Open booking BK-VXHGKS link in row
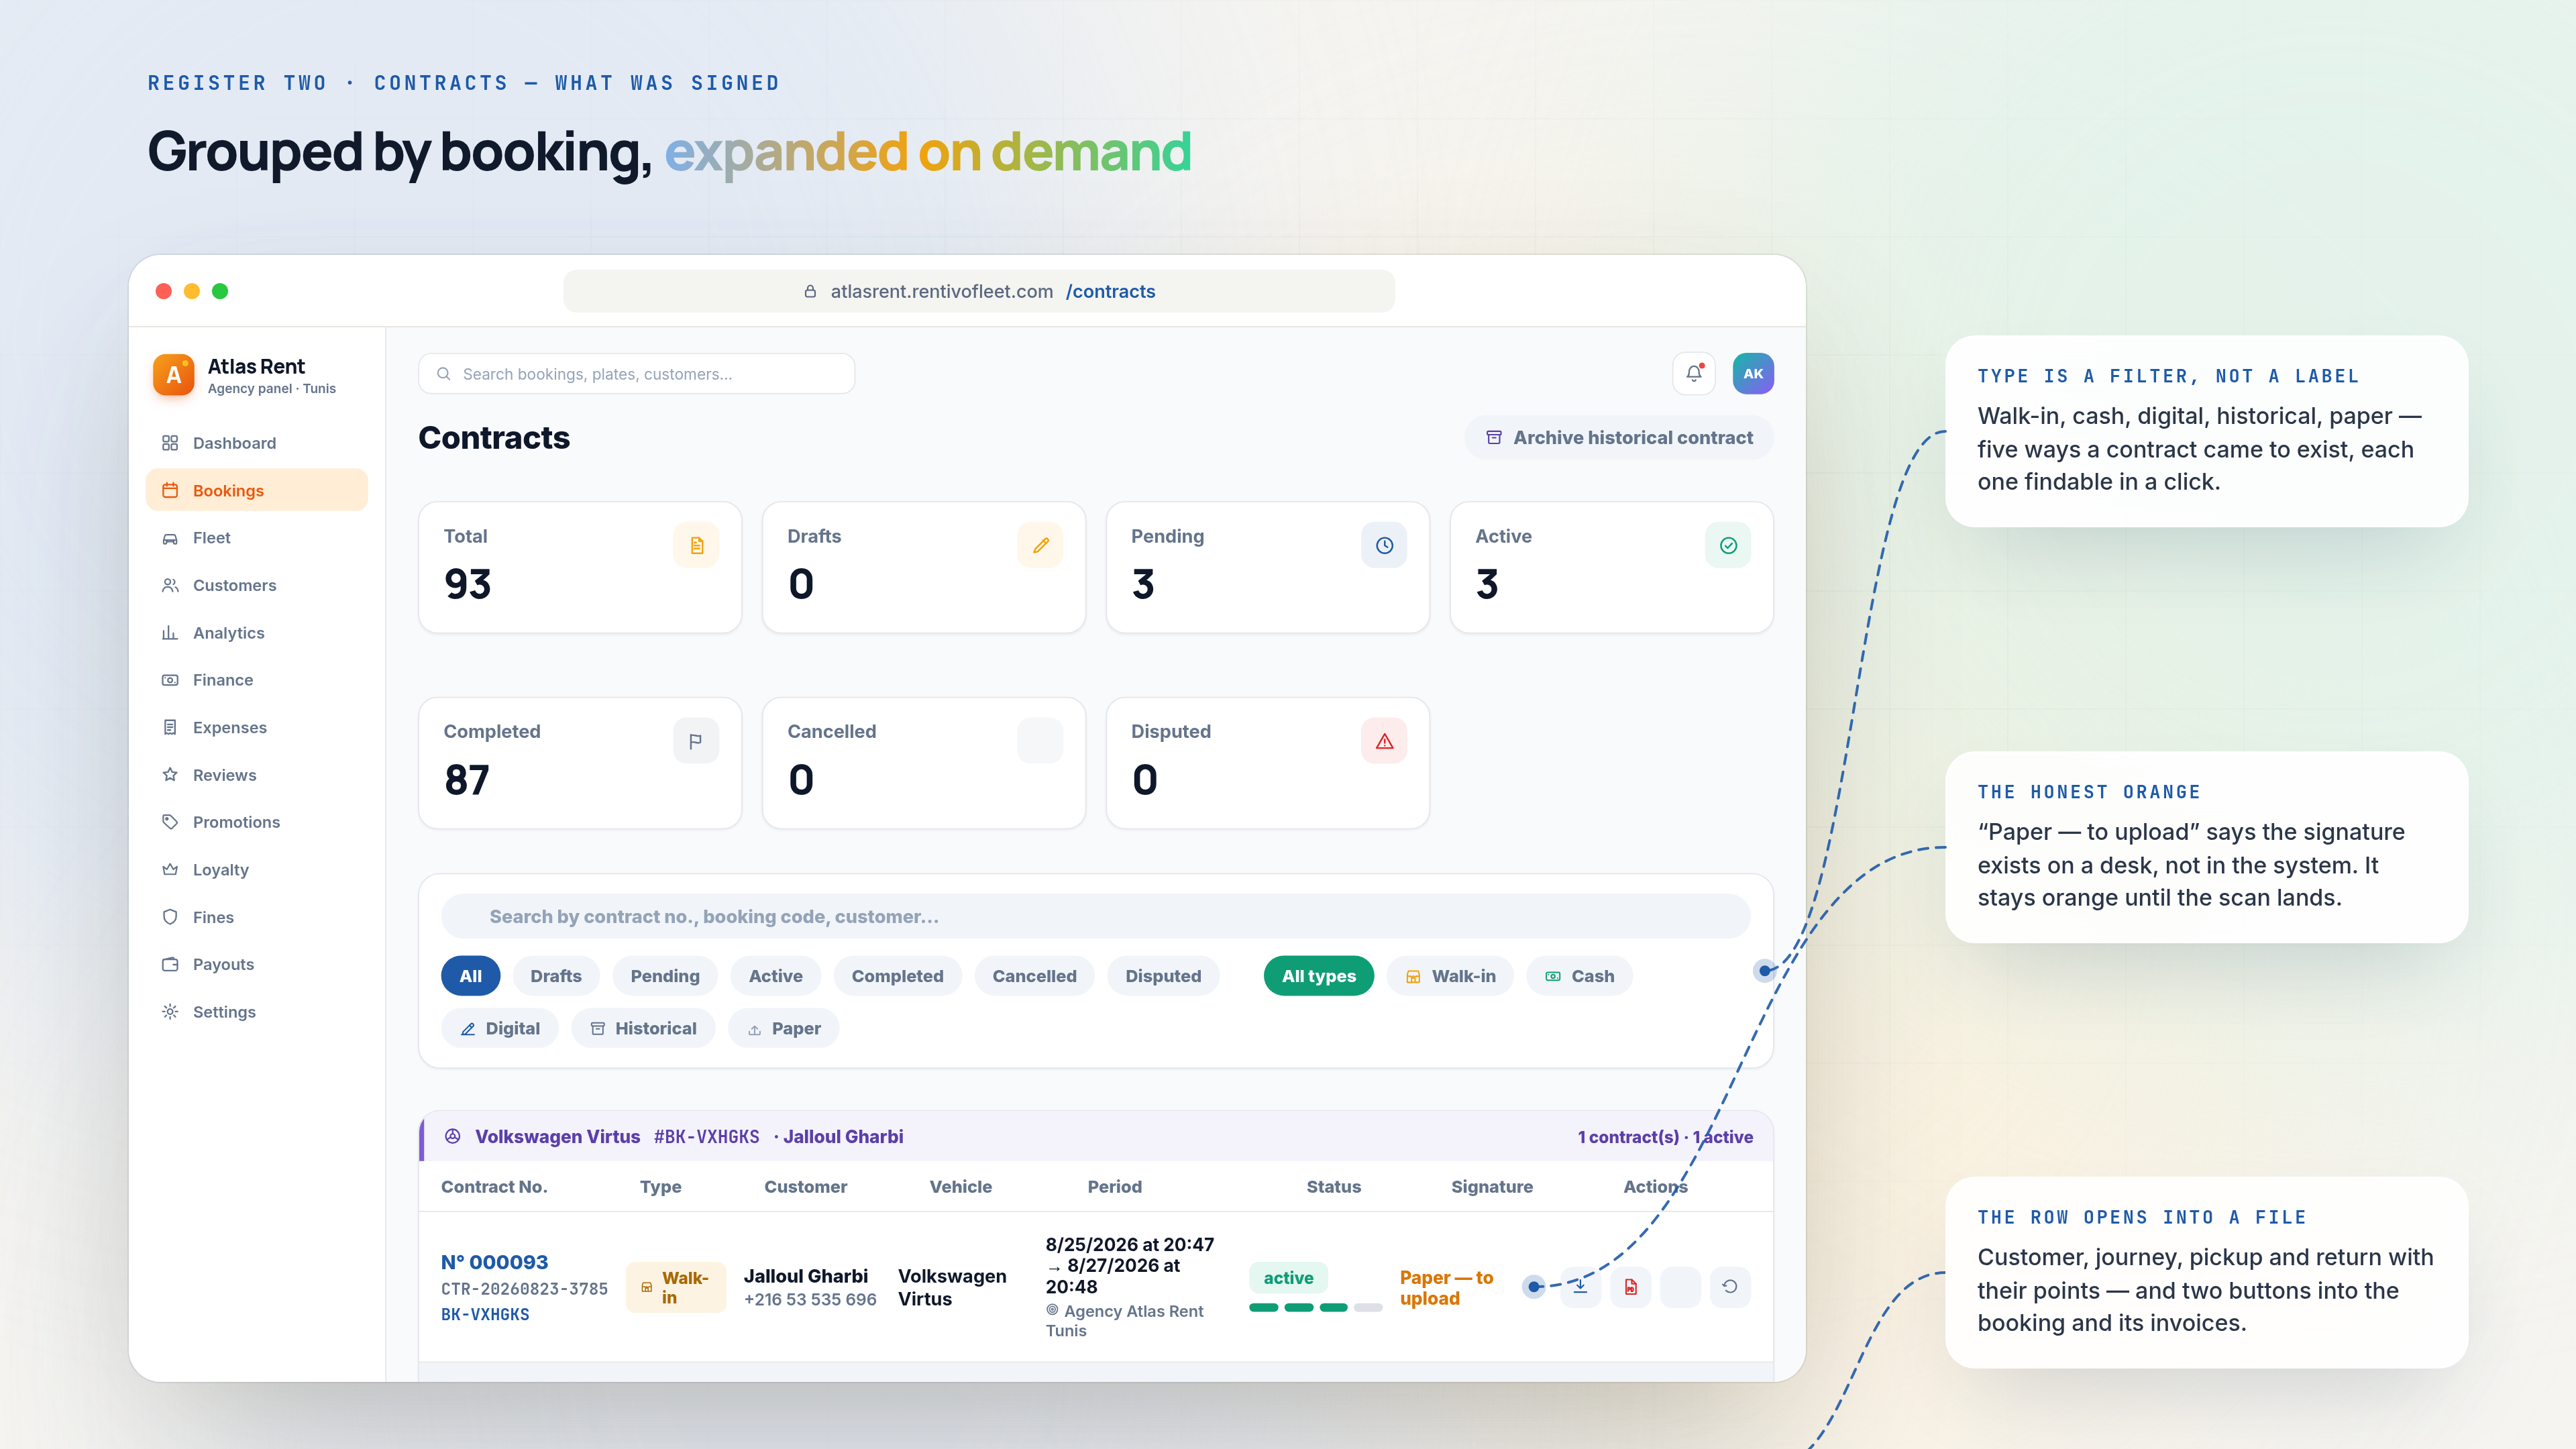Screen dimensions: 2576x1449 (x=485, y=1315)
